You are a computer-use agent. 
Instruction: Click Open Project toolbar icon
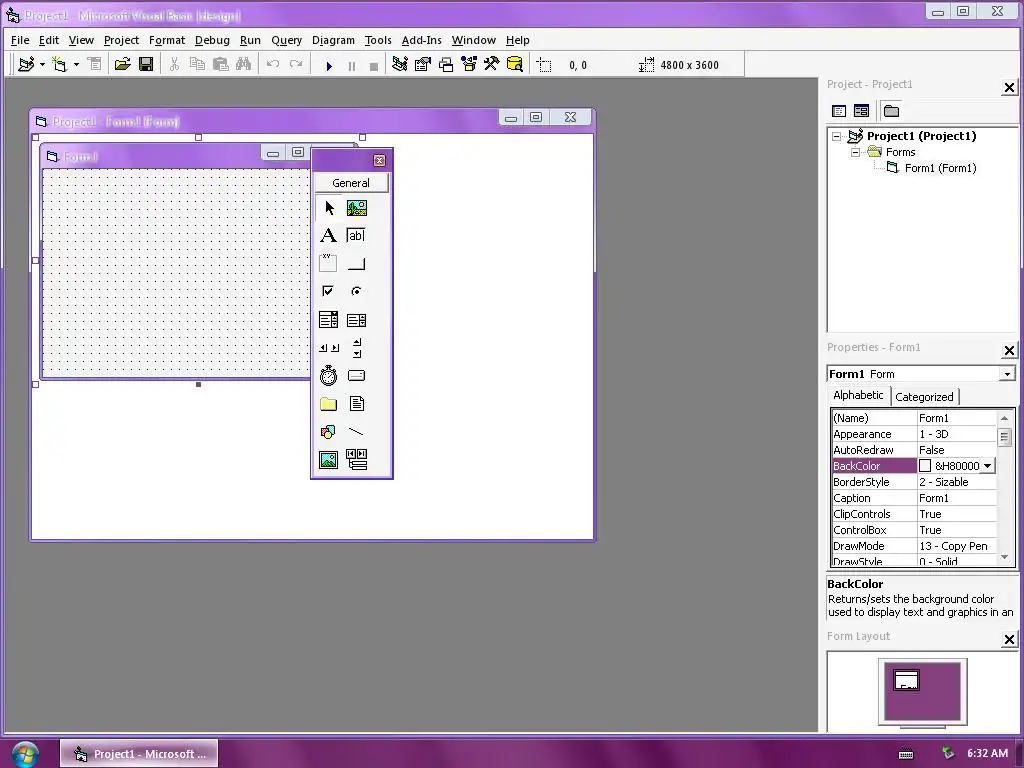coord(122,65)
